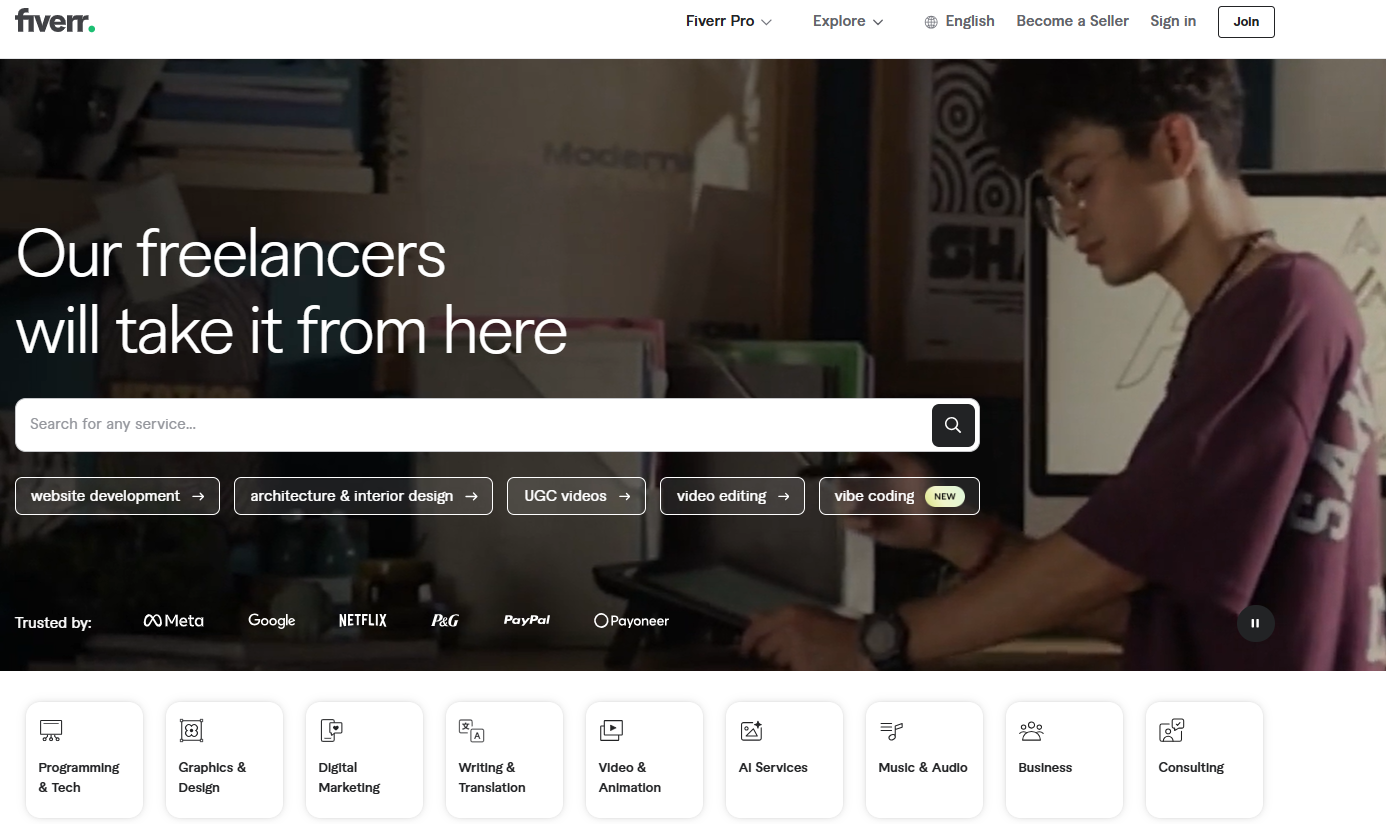
Task: Open the Graphics & Design category icon
Action: coord(191,731)
